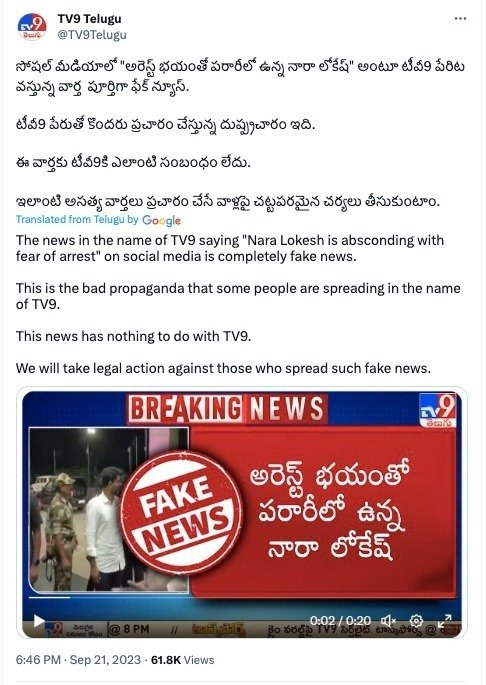
Task: Click the 6:46 PM Sep 21, 2023 timestamp
Action: point(78,660)
